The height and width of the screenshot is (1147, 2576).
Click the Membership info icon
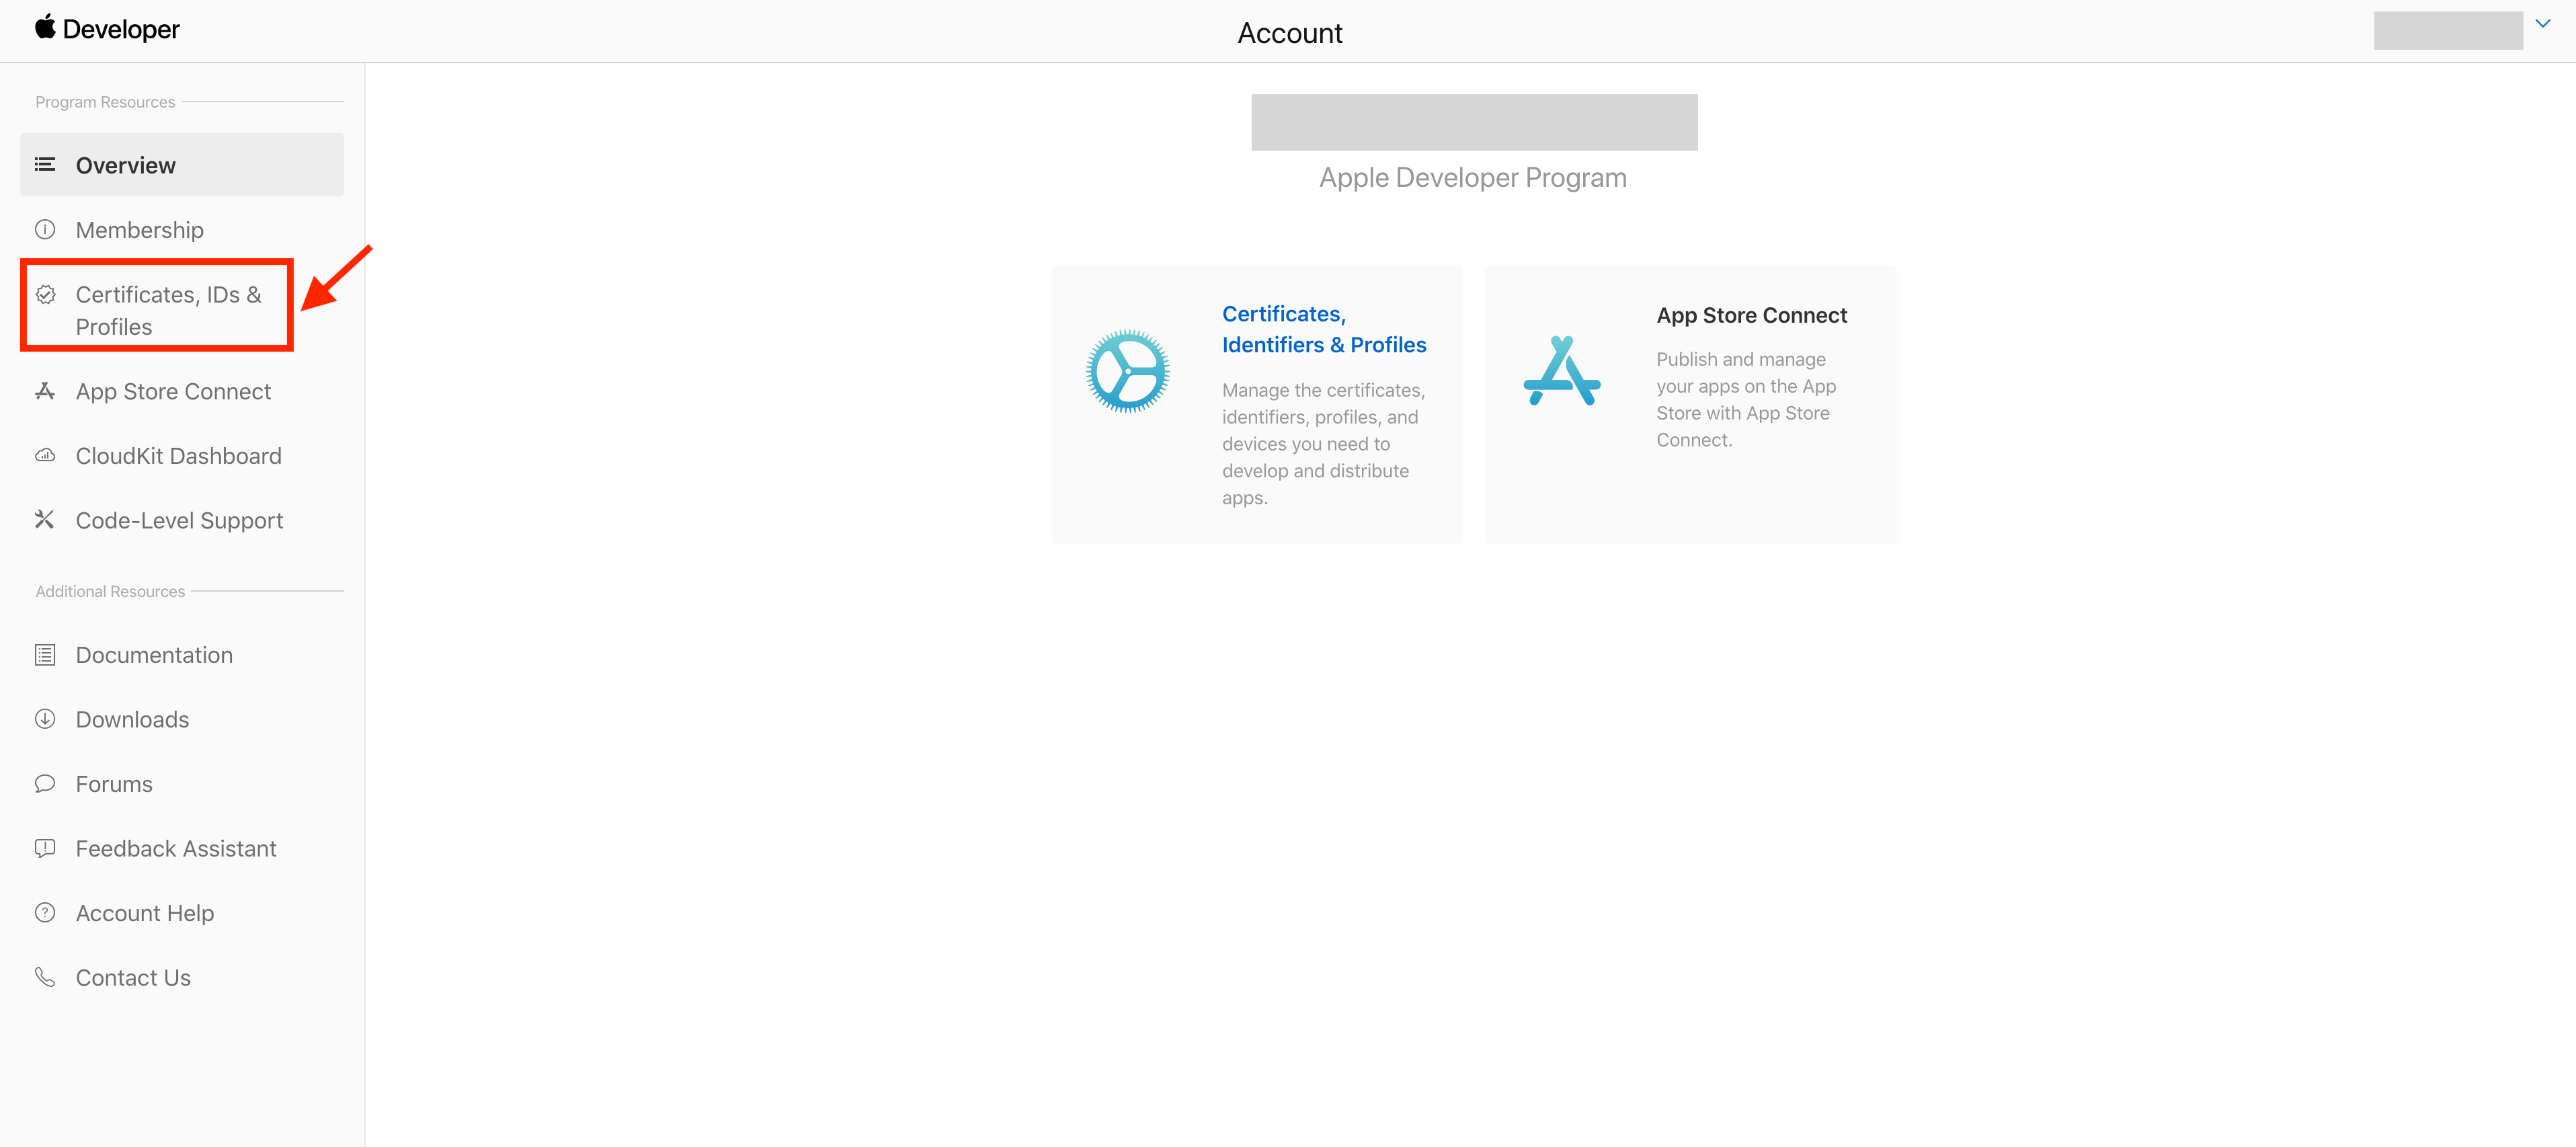click(45, 230)
